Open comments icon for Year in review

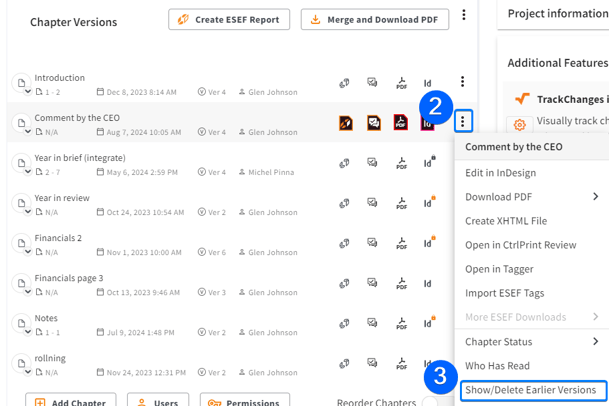coord(372,203)
